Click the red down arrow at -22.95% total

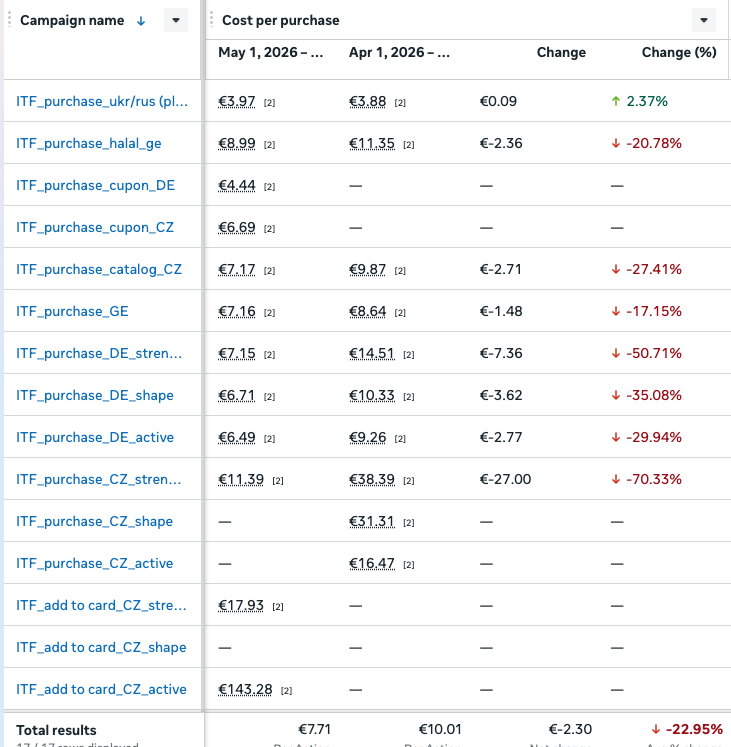pyautogui.click(x=656, y=729)
